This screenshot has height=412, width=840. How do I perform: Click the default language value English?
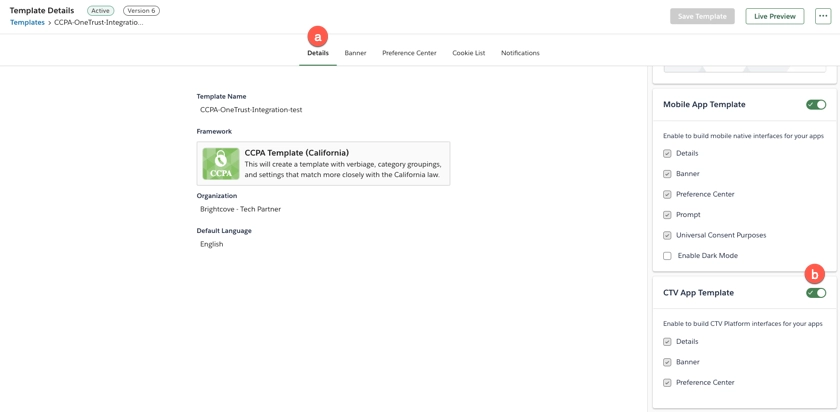pyautogui.click(x=212, y=244)
